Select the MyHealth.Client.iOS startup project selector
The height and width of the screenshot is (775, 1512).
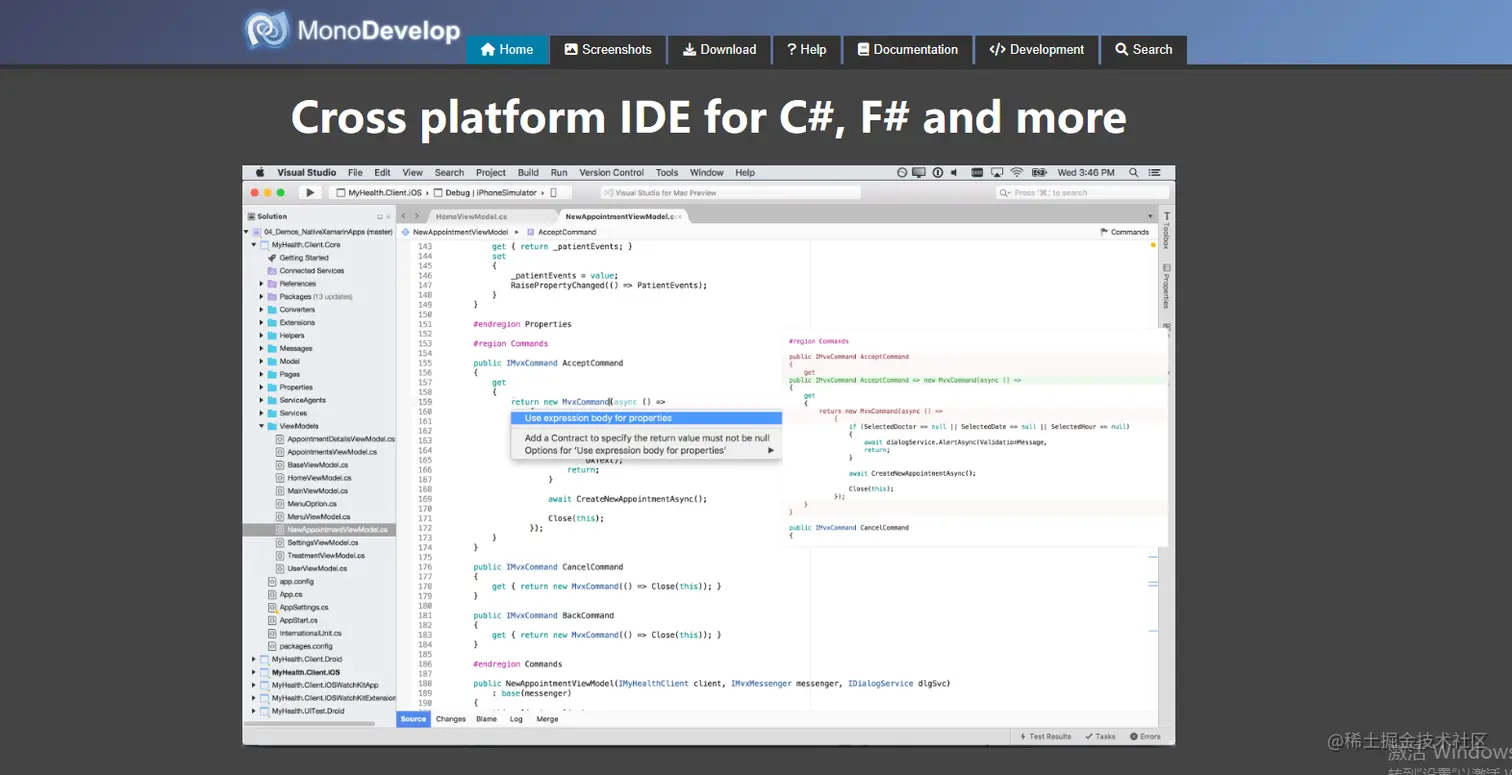click(x=379, y=192)
